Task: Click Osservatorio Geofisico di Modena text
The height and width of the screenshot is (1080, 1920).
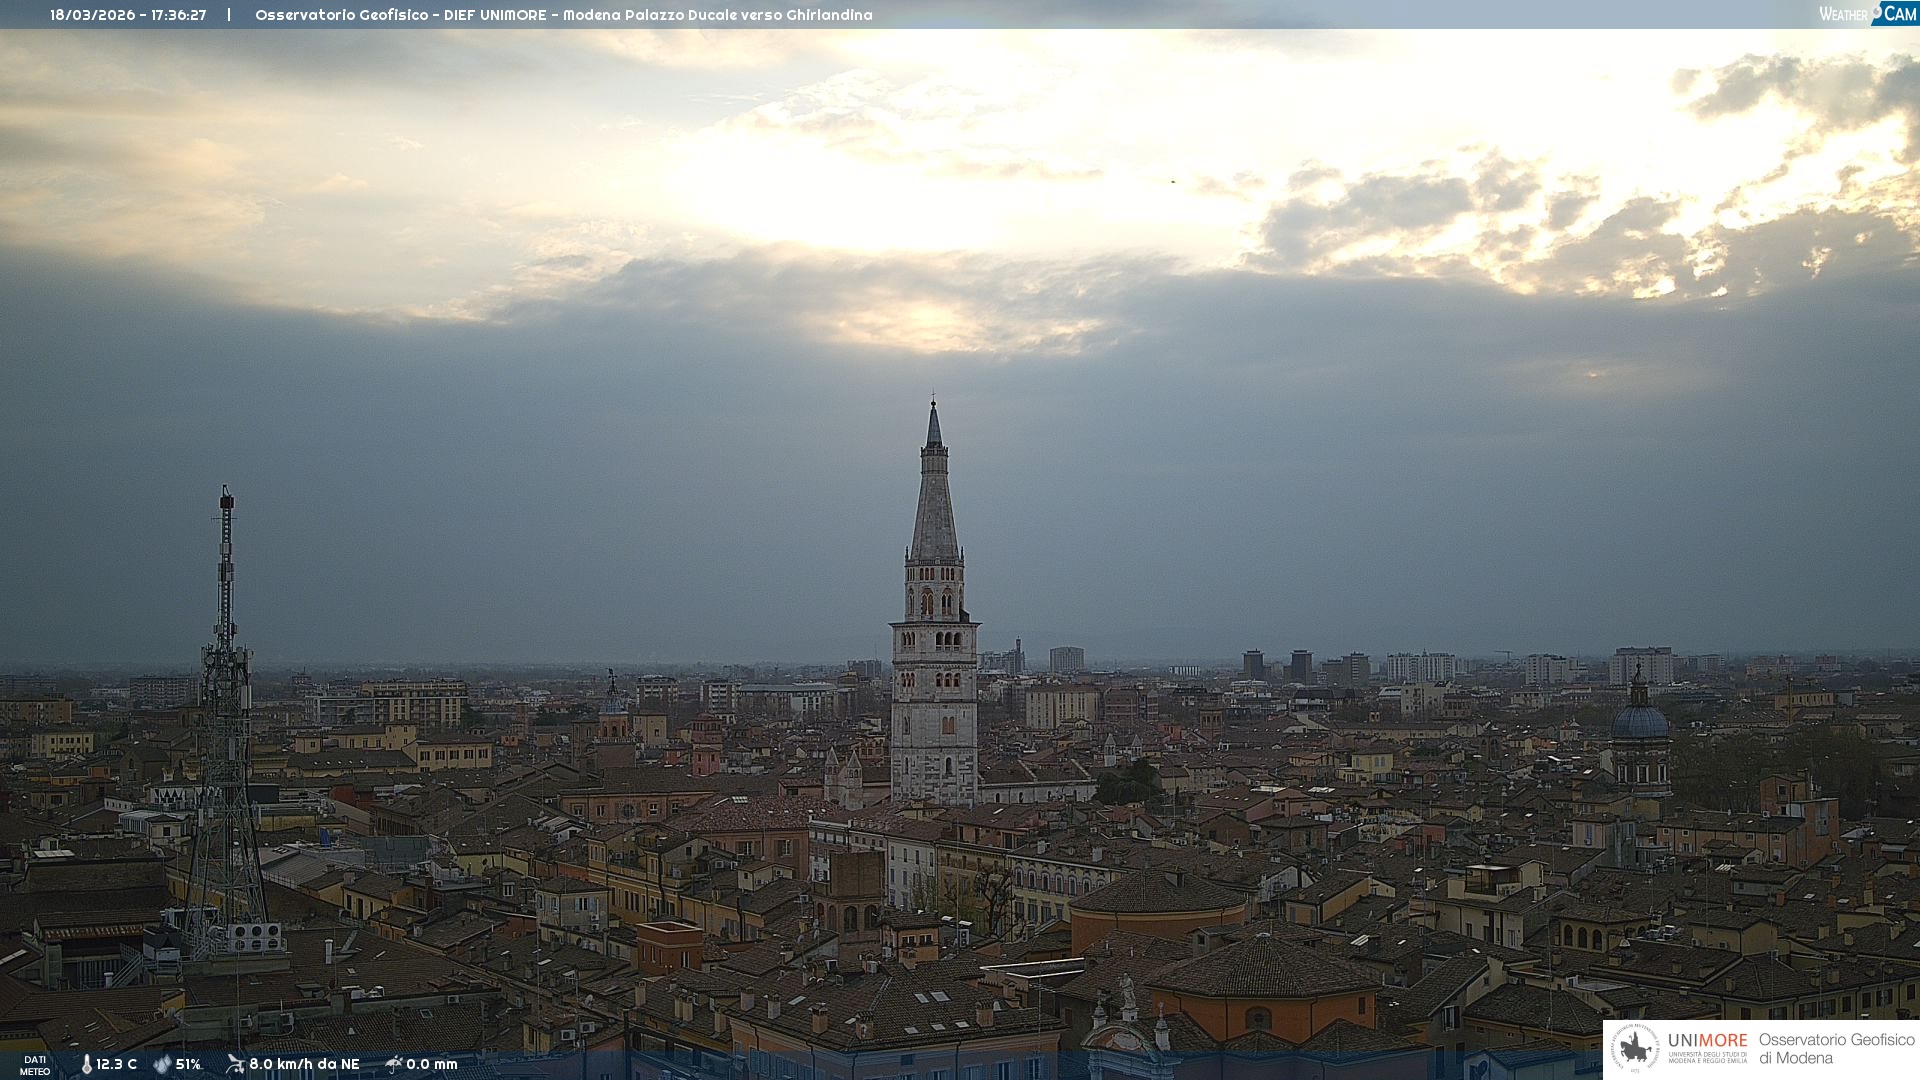Action: point(1836,1048)
